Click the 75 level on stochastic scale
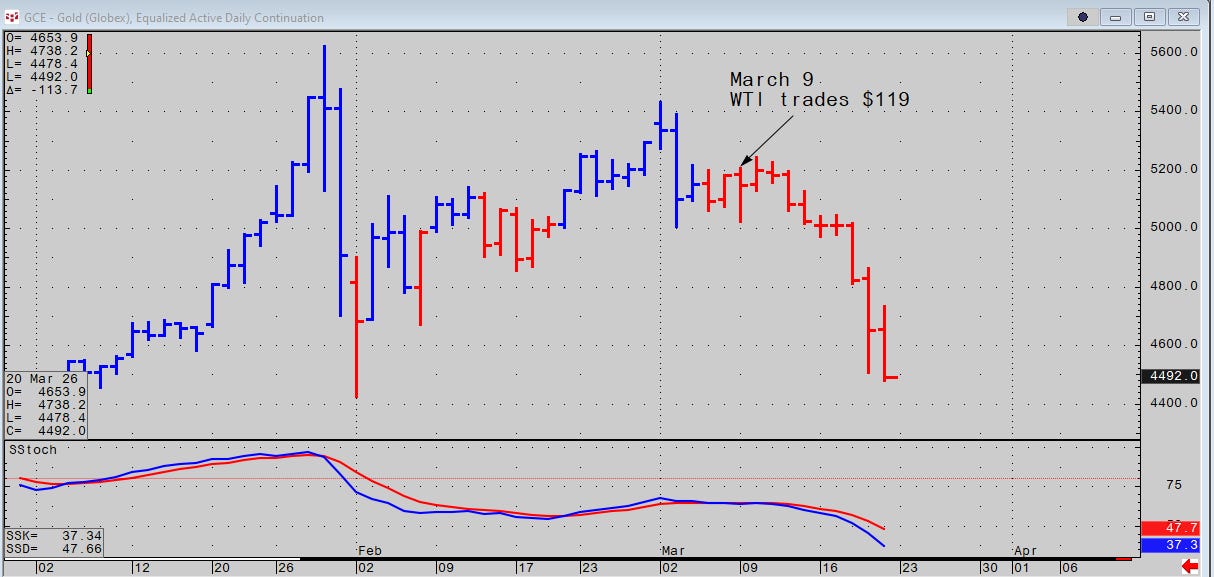Screen dimensions: 1214x577 point(1173,485)
